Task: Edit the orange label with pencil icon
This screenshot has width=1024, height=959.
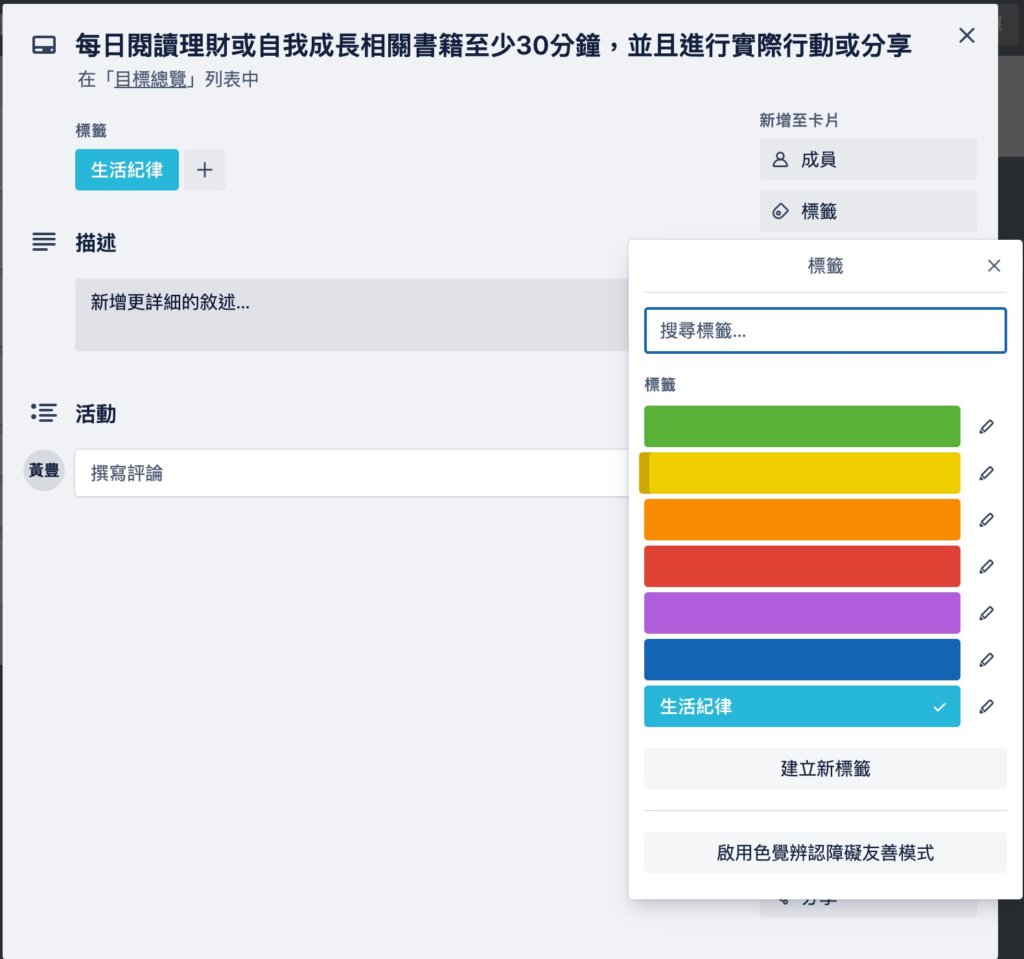Action: (x=986, y=520)
